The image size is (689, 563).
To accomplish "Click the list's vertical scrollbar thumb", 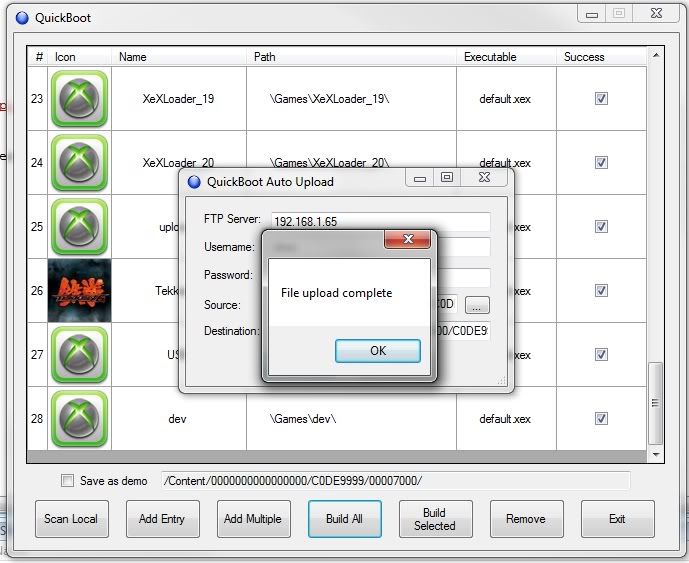I will (656, 402).
